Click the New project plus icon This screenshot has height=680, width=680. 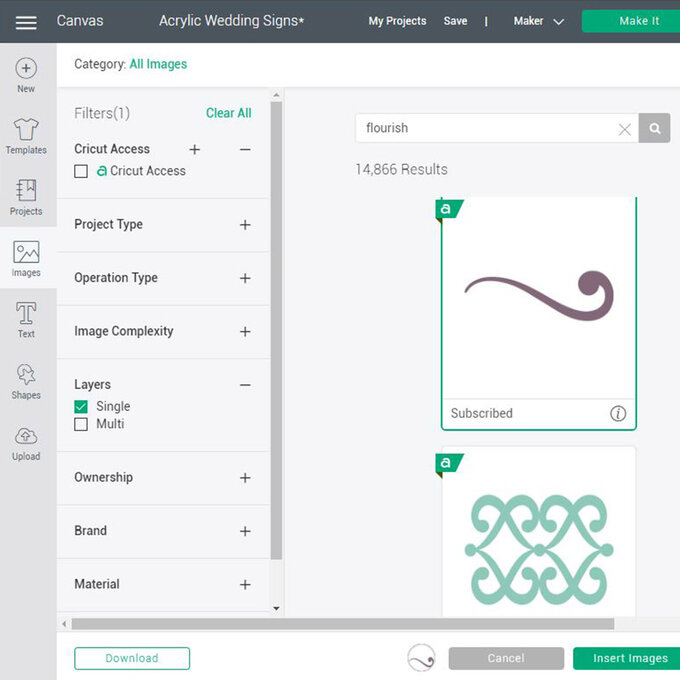[x=26, y=69]
